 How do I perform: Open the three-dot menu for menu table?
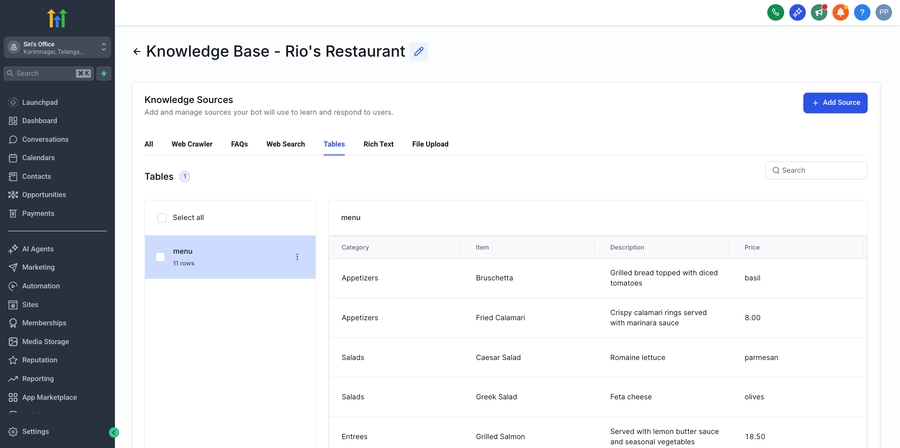(297, 257)
